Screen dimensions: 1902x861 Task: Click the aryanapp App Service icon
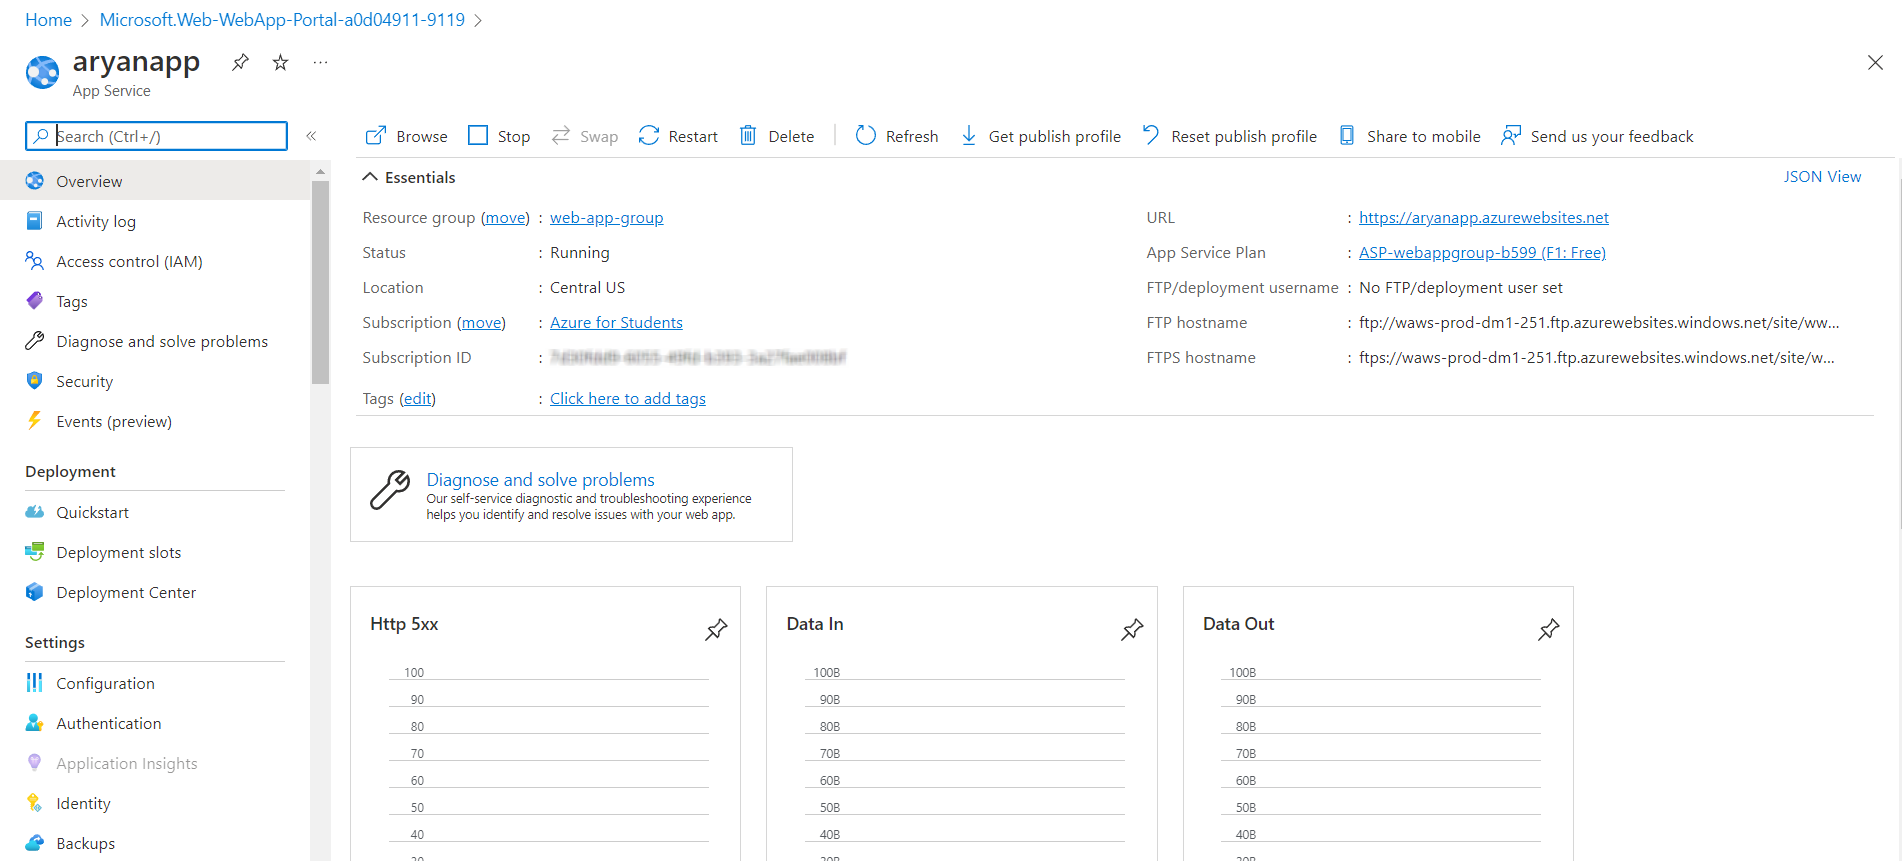(x=42, y=72)
